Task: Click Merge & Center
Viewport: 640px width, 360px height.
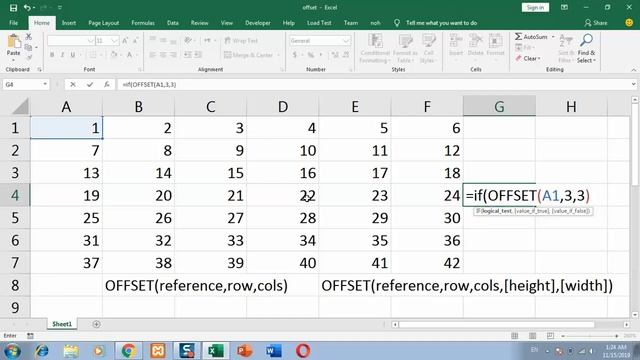Action: pyautogui.click(x=249, y=55)
